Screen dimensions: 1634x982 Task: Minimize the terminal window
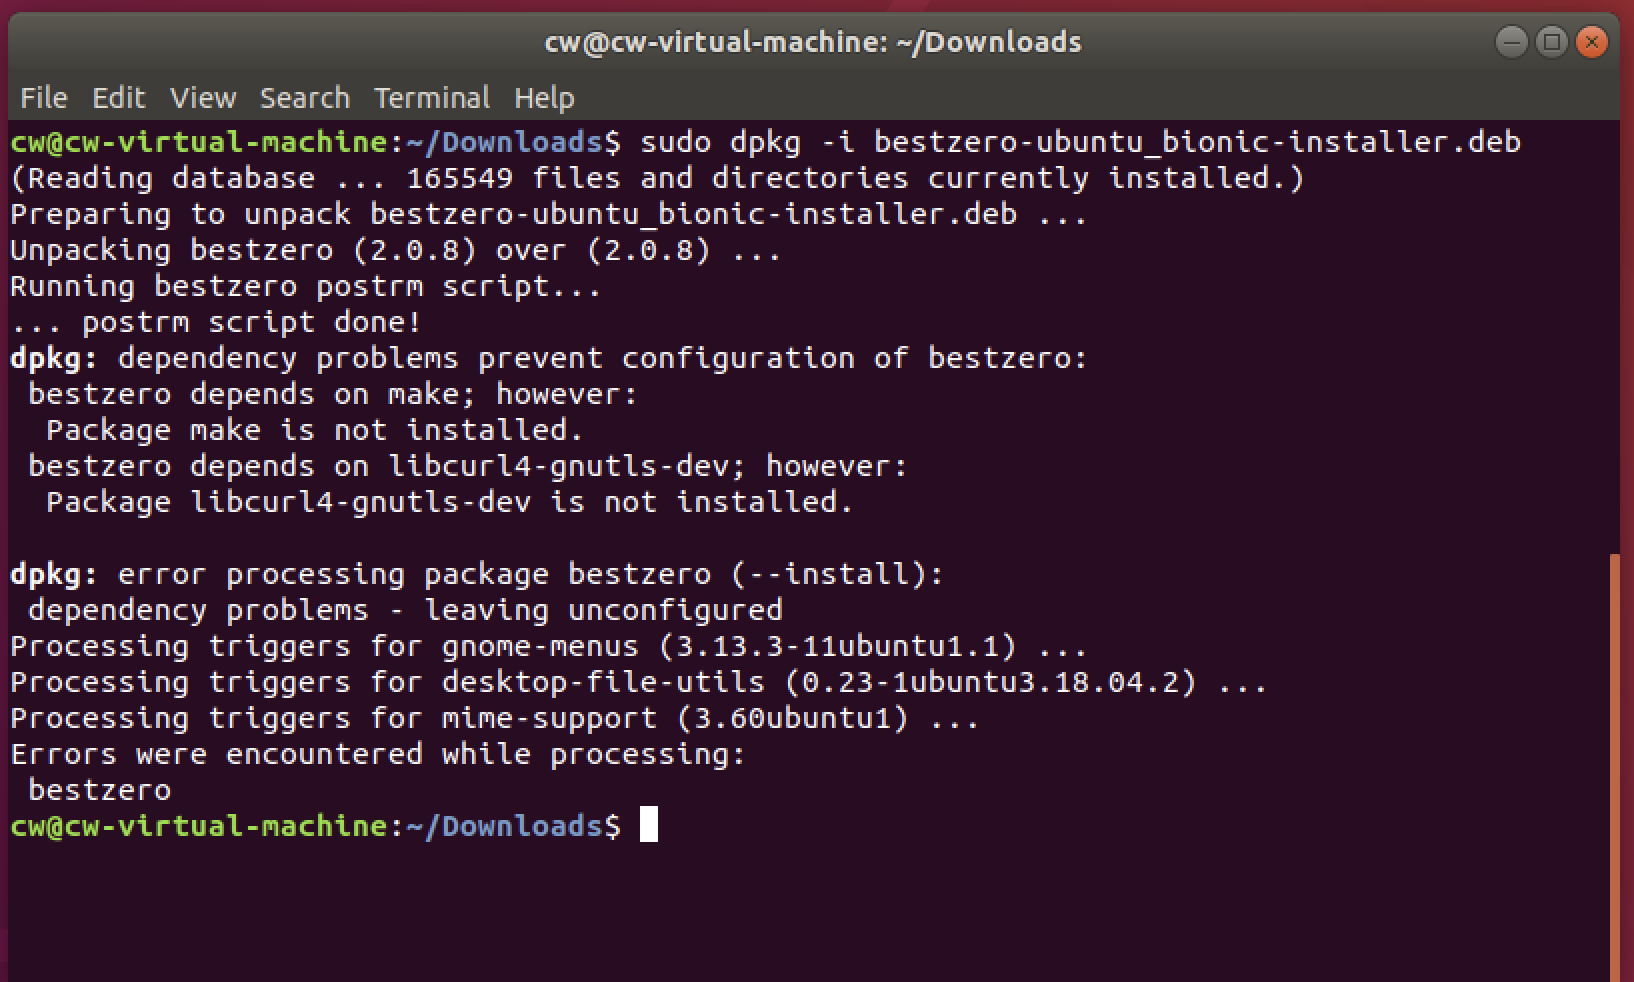pos(1511,42)
